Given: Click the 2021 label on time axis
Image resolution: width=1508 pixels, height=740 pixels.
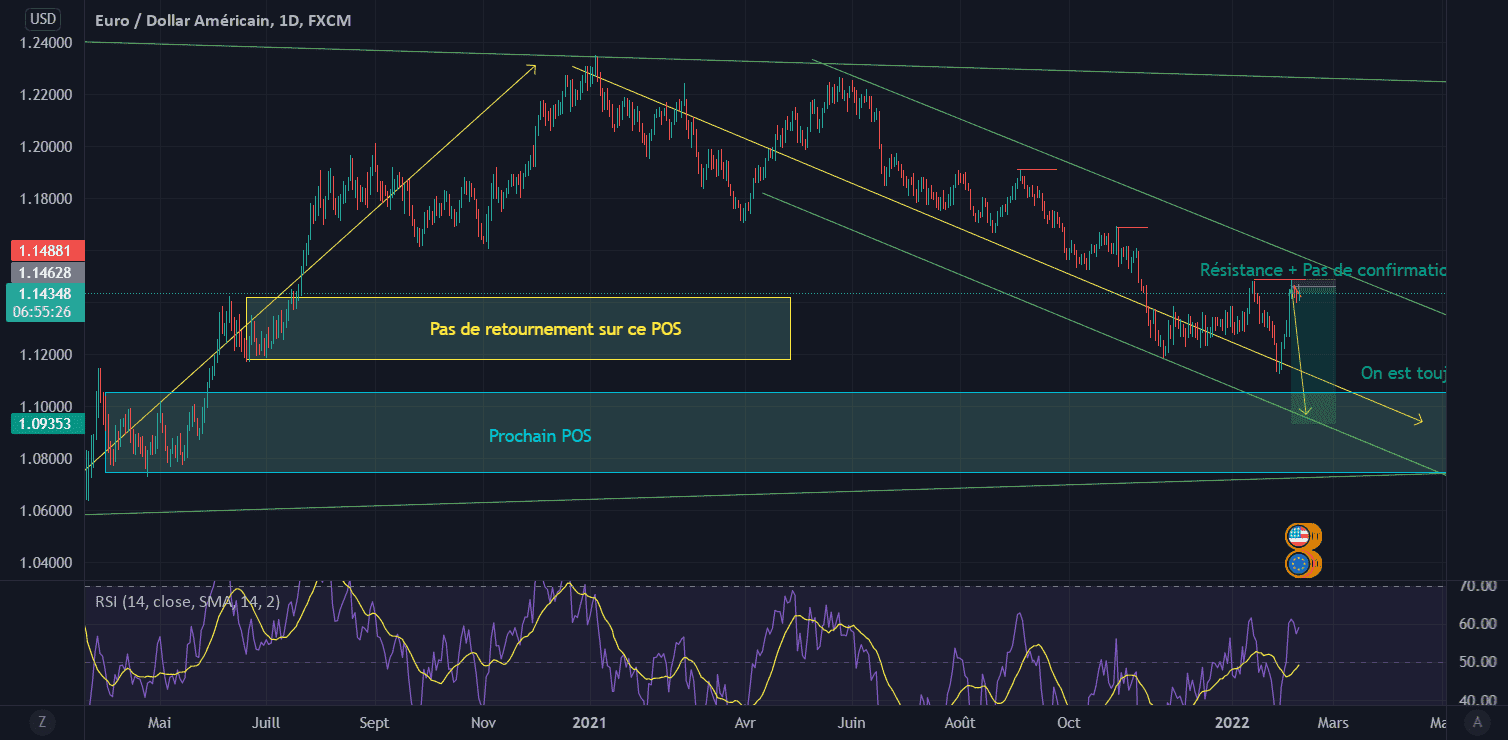Looking at the screenshot, I should tap(590, 722).
